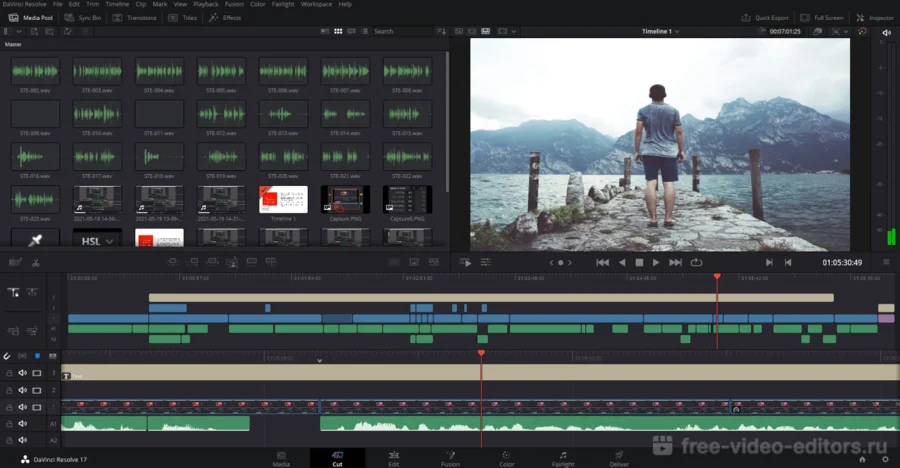Toggle timeline snapping magnet icon
Viewport: 900px width, 468px height.
(7, 356)
